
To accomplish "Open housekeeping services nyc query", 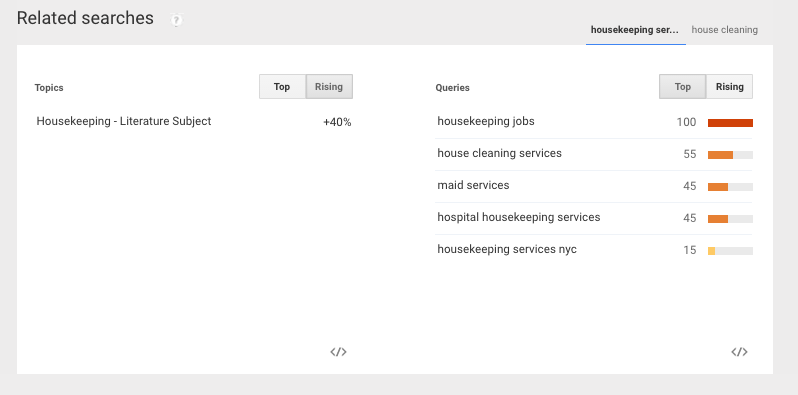I will coord(507,249).
